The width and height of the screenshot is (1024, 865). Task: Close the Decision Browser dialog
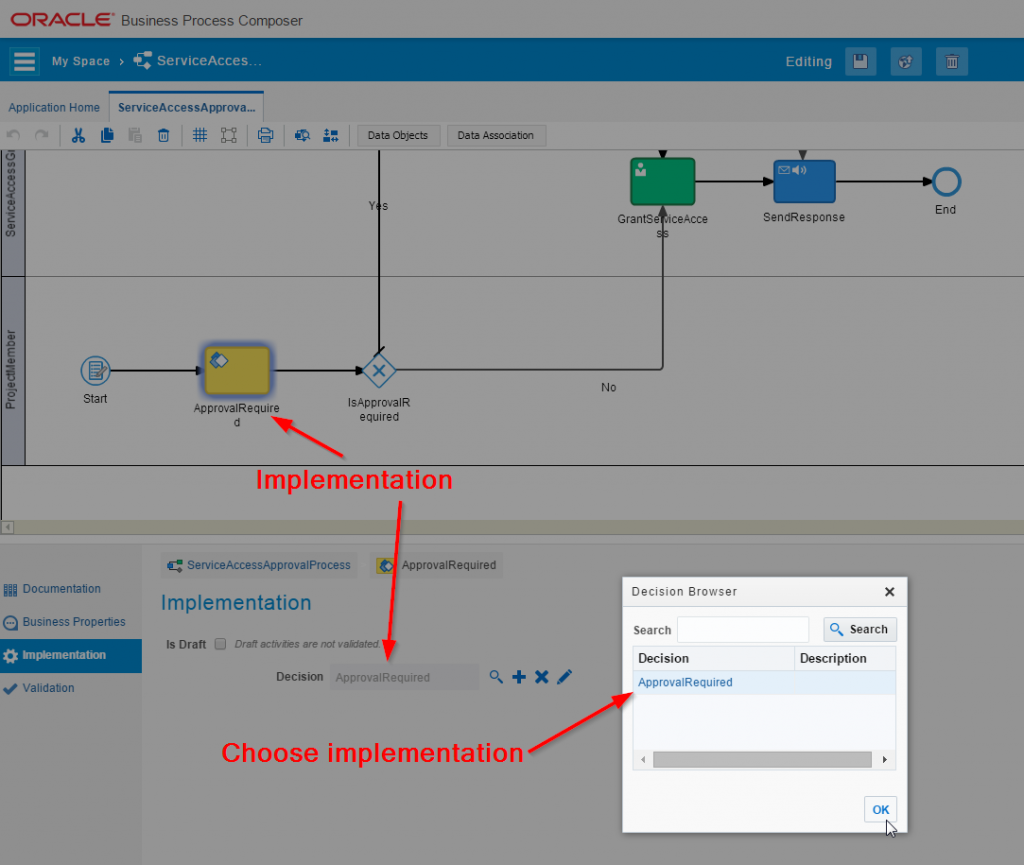[x=889, y=592]
